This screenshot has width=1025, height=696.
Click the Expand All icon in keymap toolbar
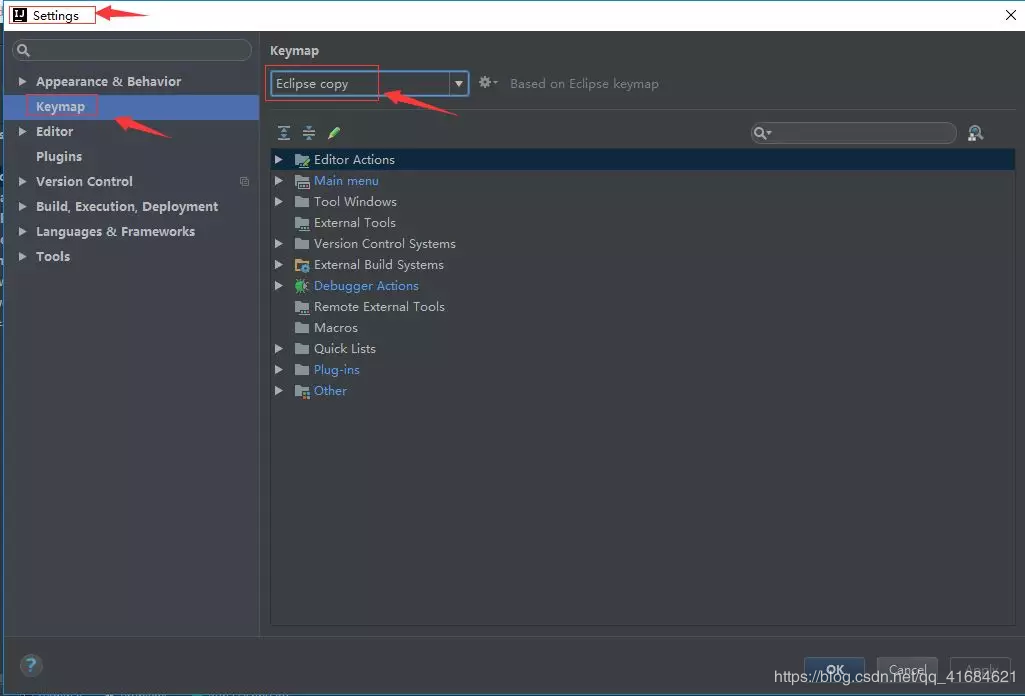284,133
